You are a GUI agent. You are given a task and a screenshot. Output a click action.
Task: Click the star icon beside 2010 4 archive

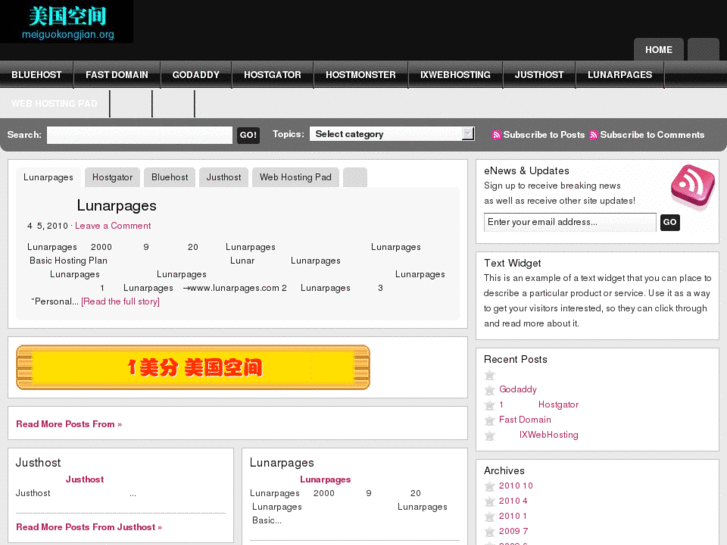tap(490, 501)
